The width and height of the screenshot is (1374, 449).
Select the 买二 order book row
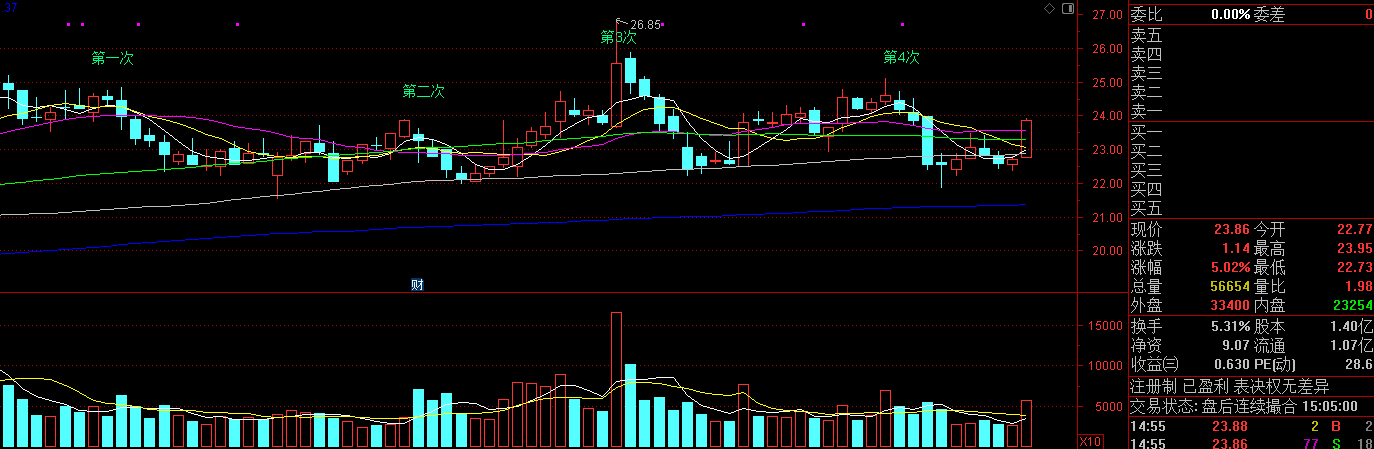(x=1251, y=151)
